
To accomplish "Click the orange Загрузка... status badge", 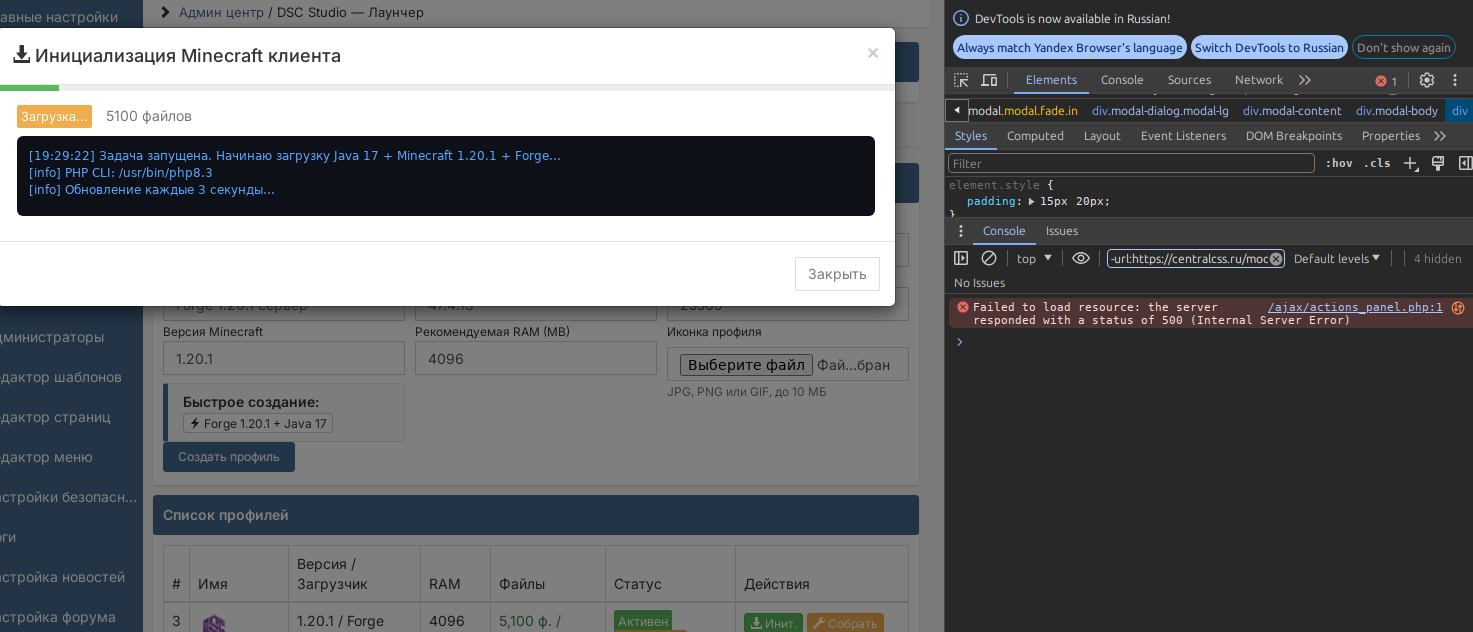I will point(54,116).
